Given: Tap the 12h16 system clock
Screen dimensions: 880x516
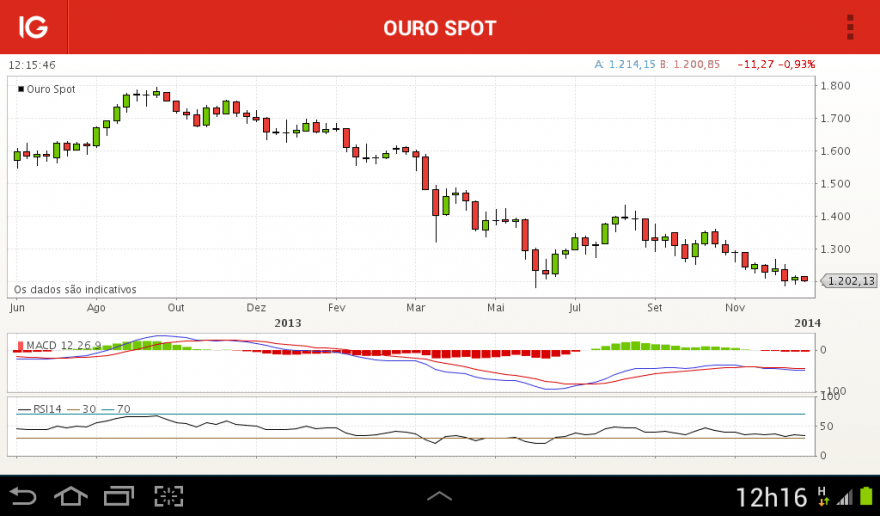Looking at the screenshot, I should (771, 497).
